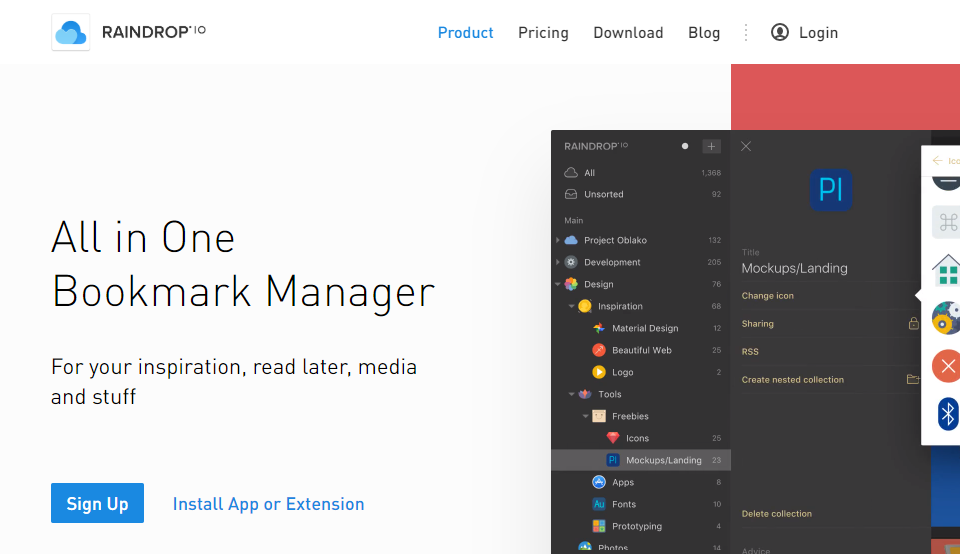
Task: Open the Prototyping collection label
Action: point(637,526)
